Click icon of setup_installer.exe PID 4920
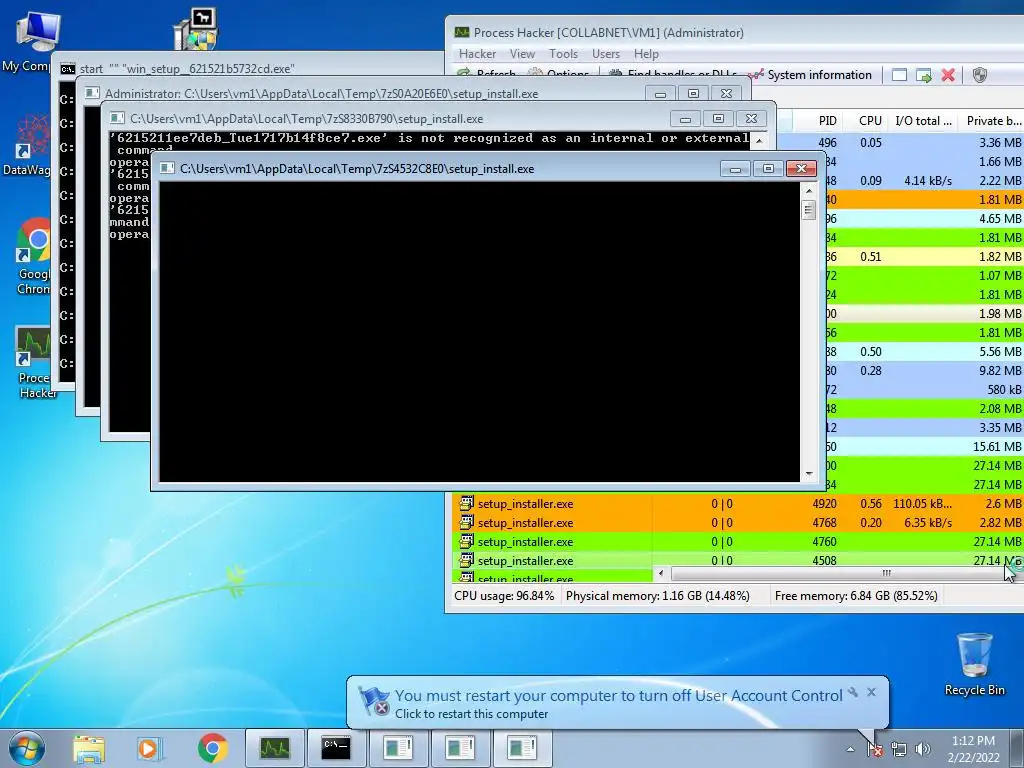The image size is (1024, 768). pyautogui.click(x=466, y=503)
